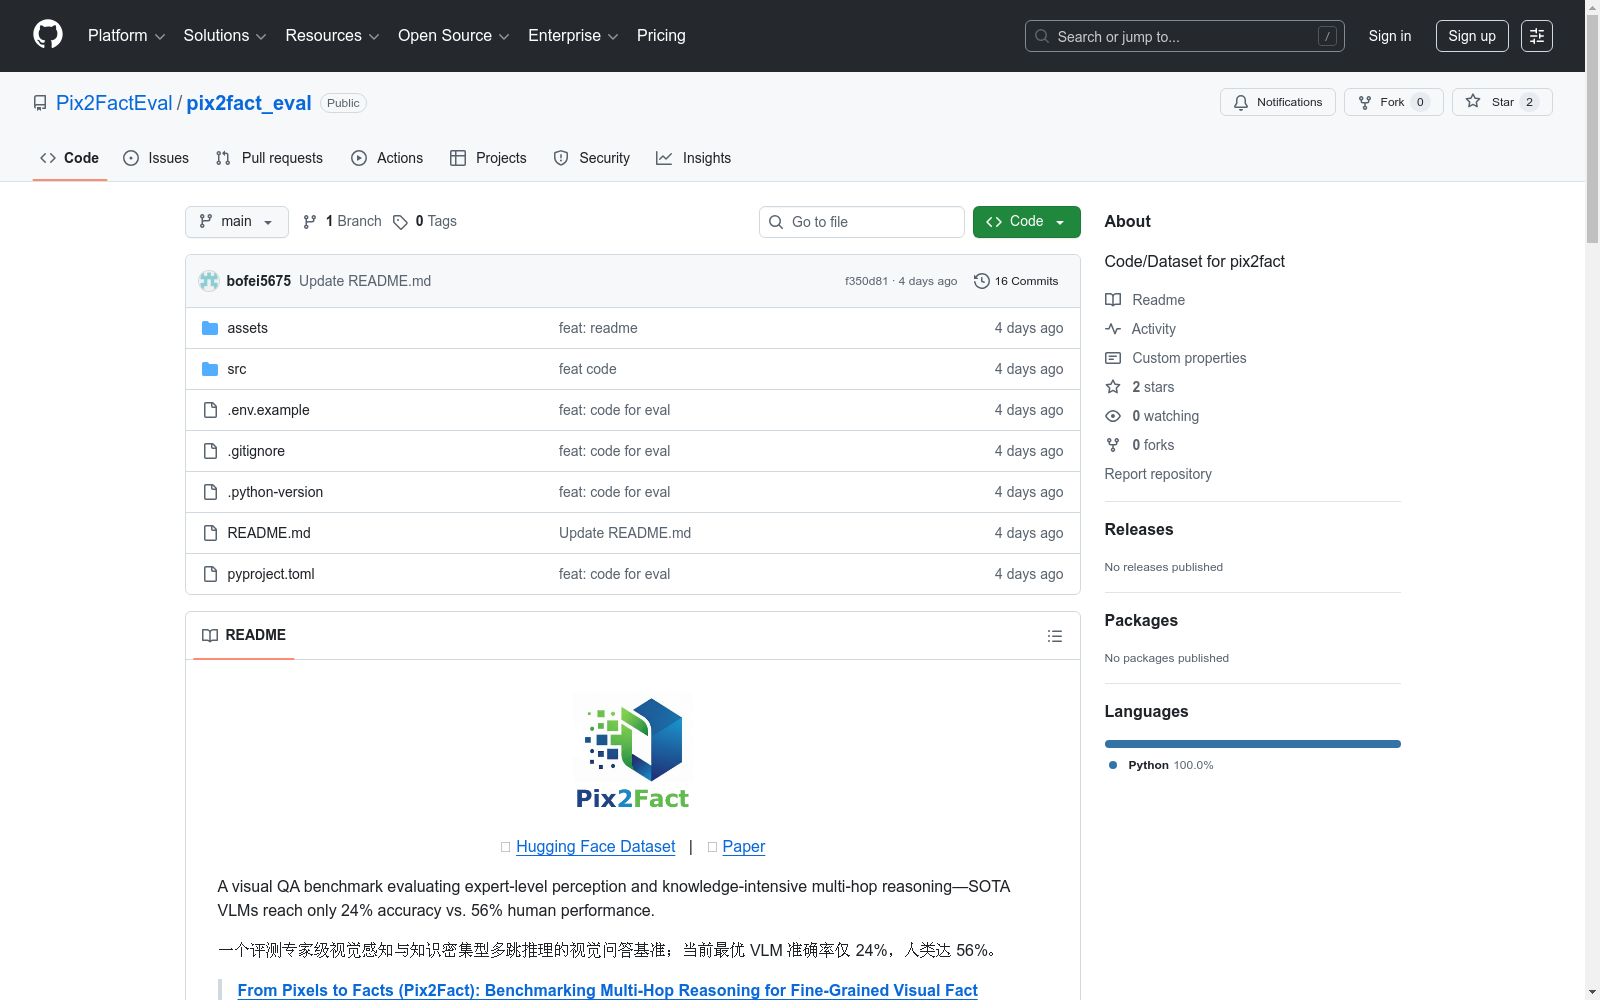Image resolution: width=1600 pixels, height=1000 pixels.
Task: Open the README outline icon
Action: [x=1054, y=636]
